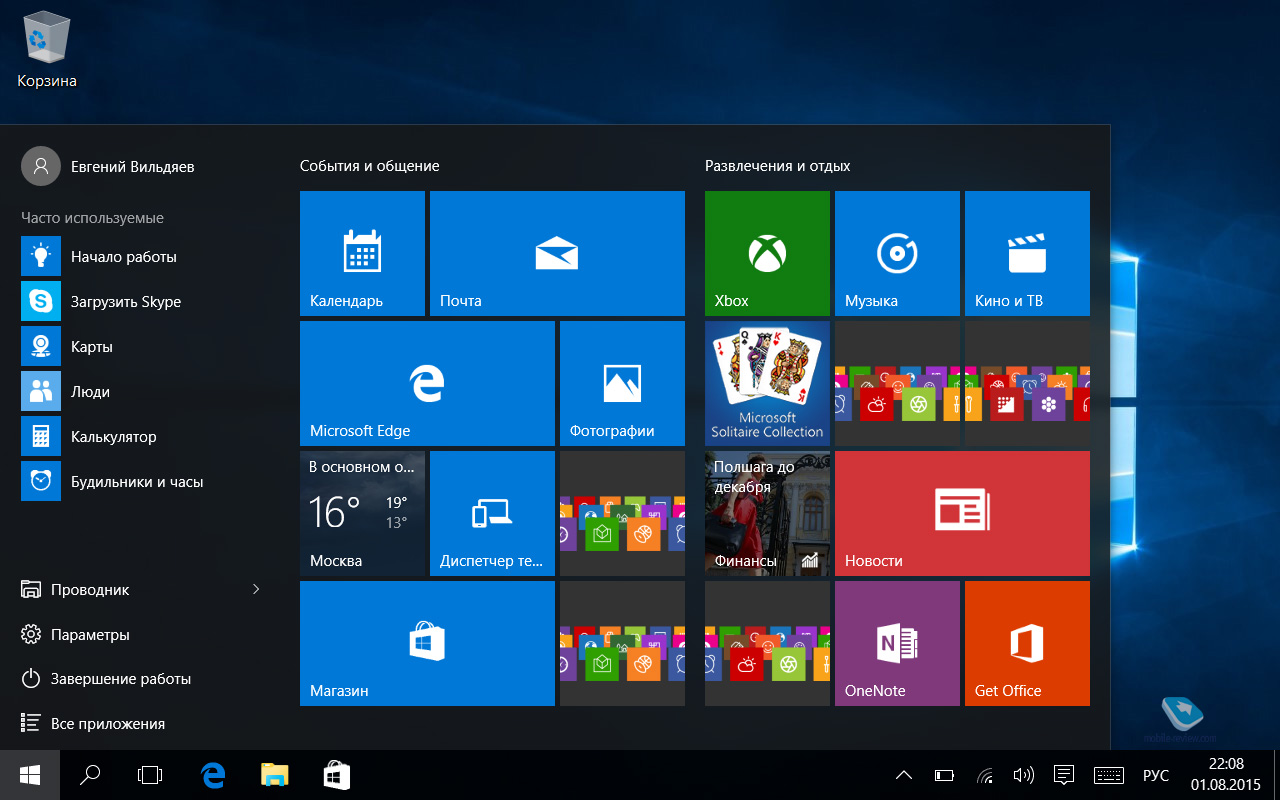Open the Recycle Bin (Корзина) desktop icon
Image resolution: width=1280 pixels, height=800 pixels.
[x=46, y=50]
